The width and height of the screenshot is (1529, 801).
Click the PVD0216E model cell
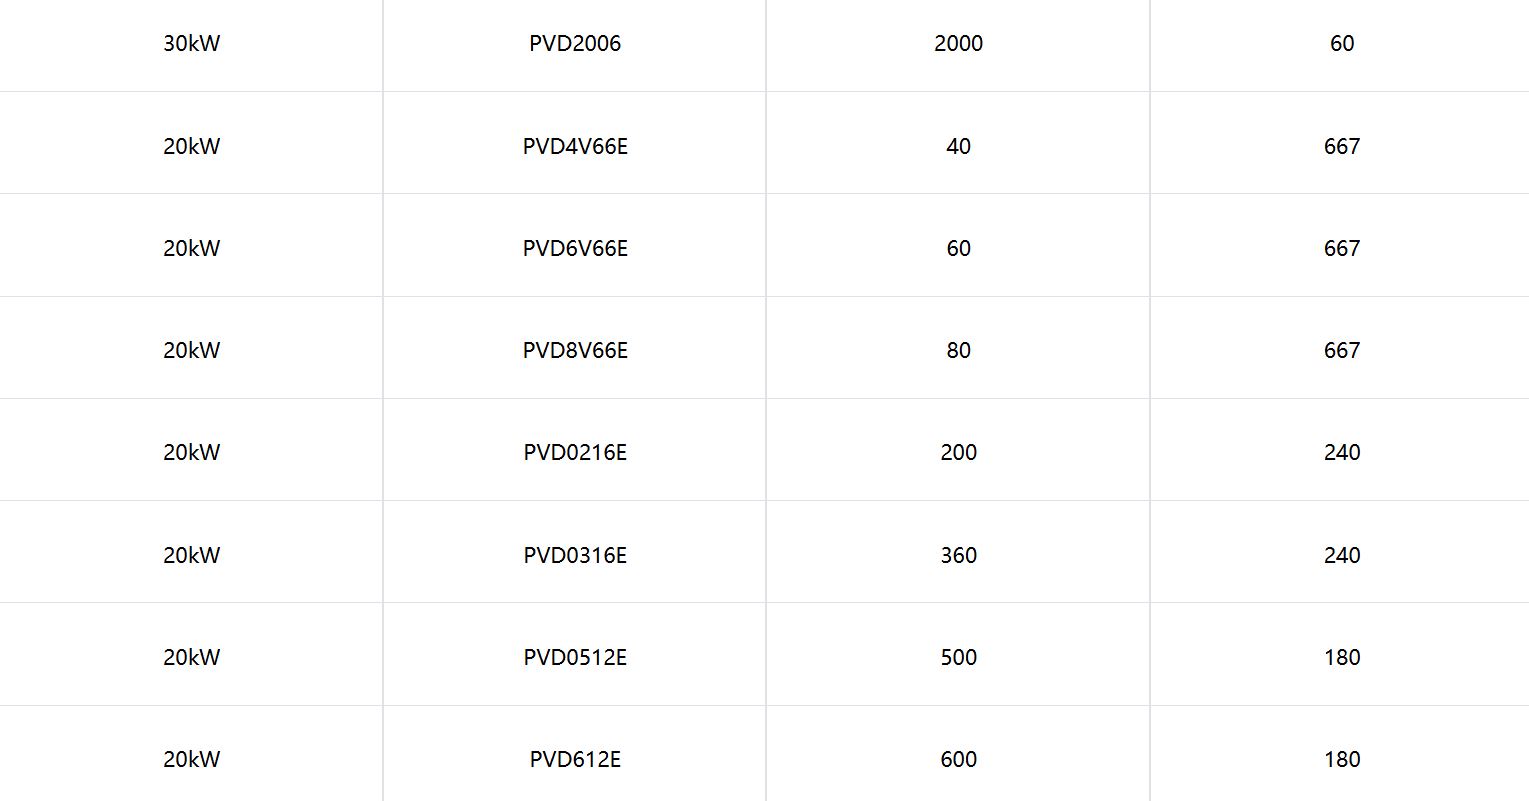coord(575,452)
